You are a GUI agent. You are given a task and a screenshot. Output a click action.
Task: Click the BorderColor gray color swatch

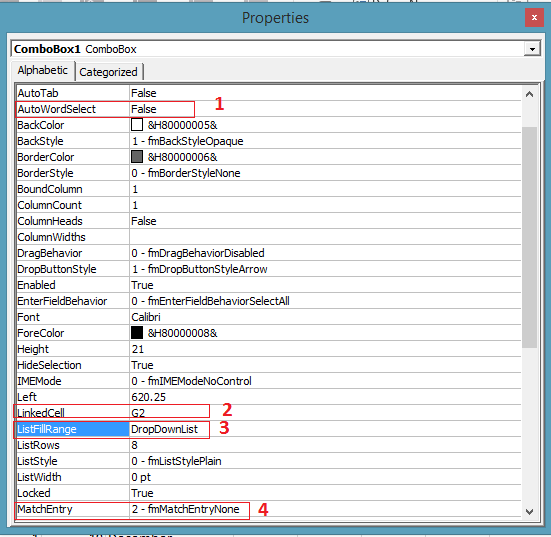137,157
